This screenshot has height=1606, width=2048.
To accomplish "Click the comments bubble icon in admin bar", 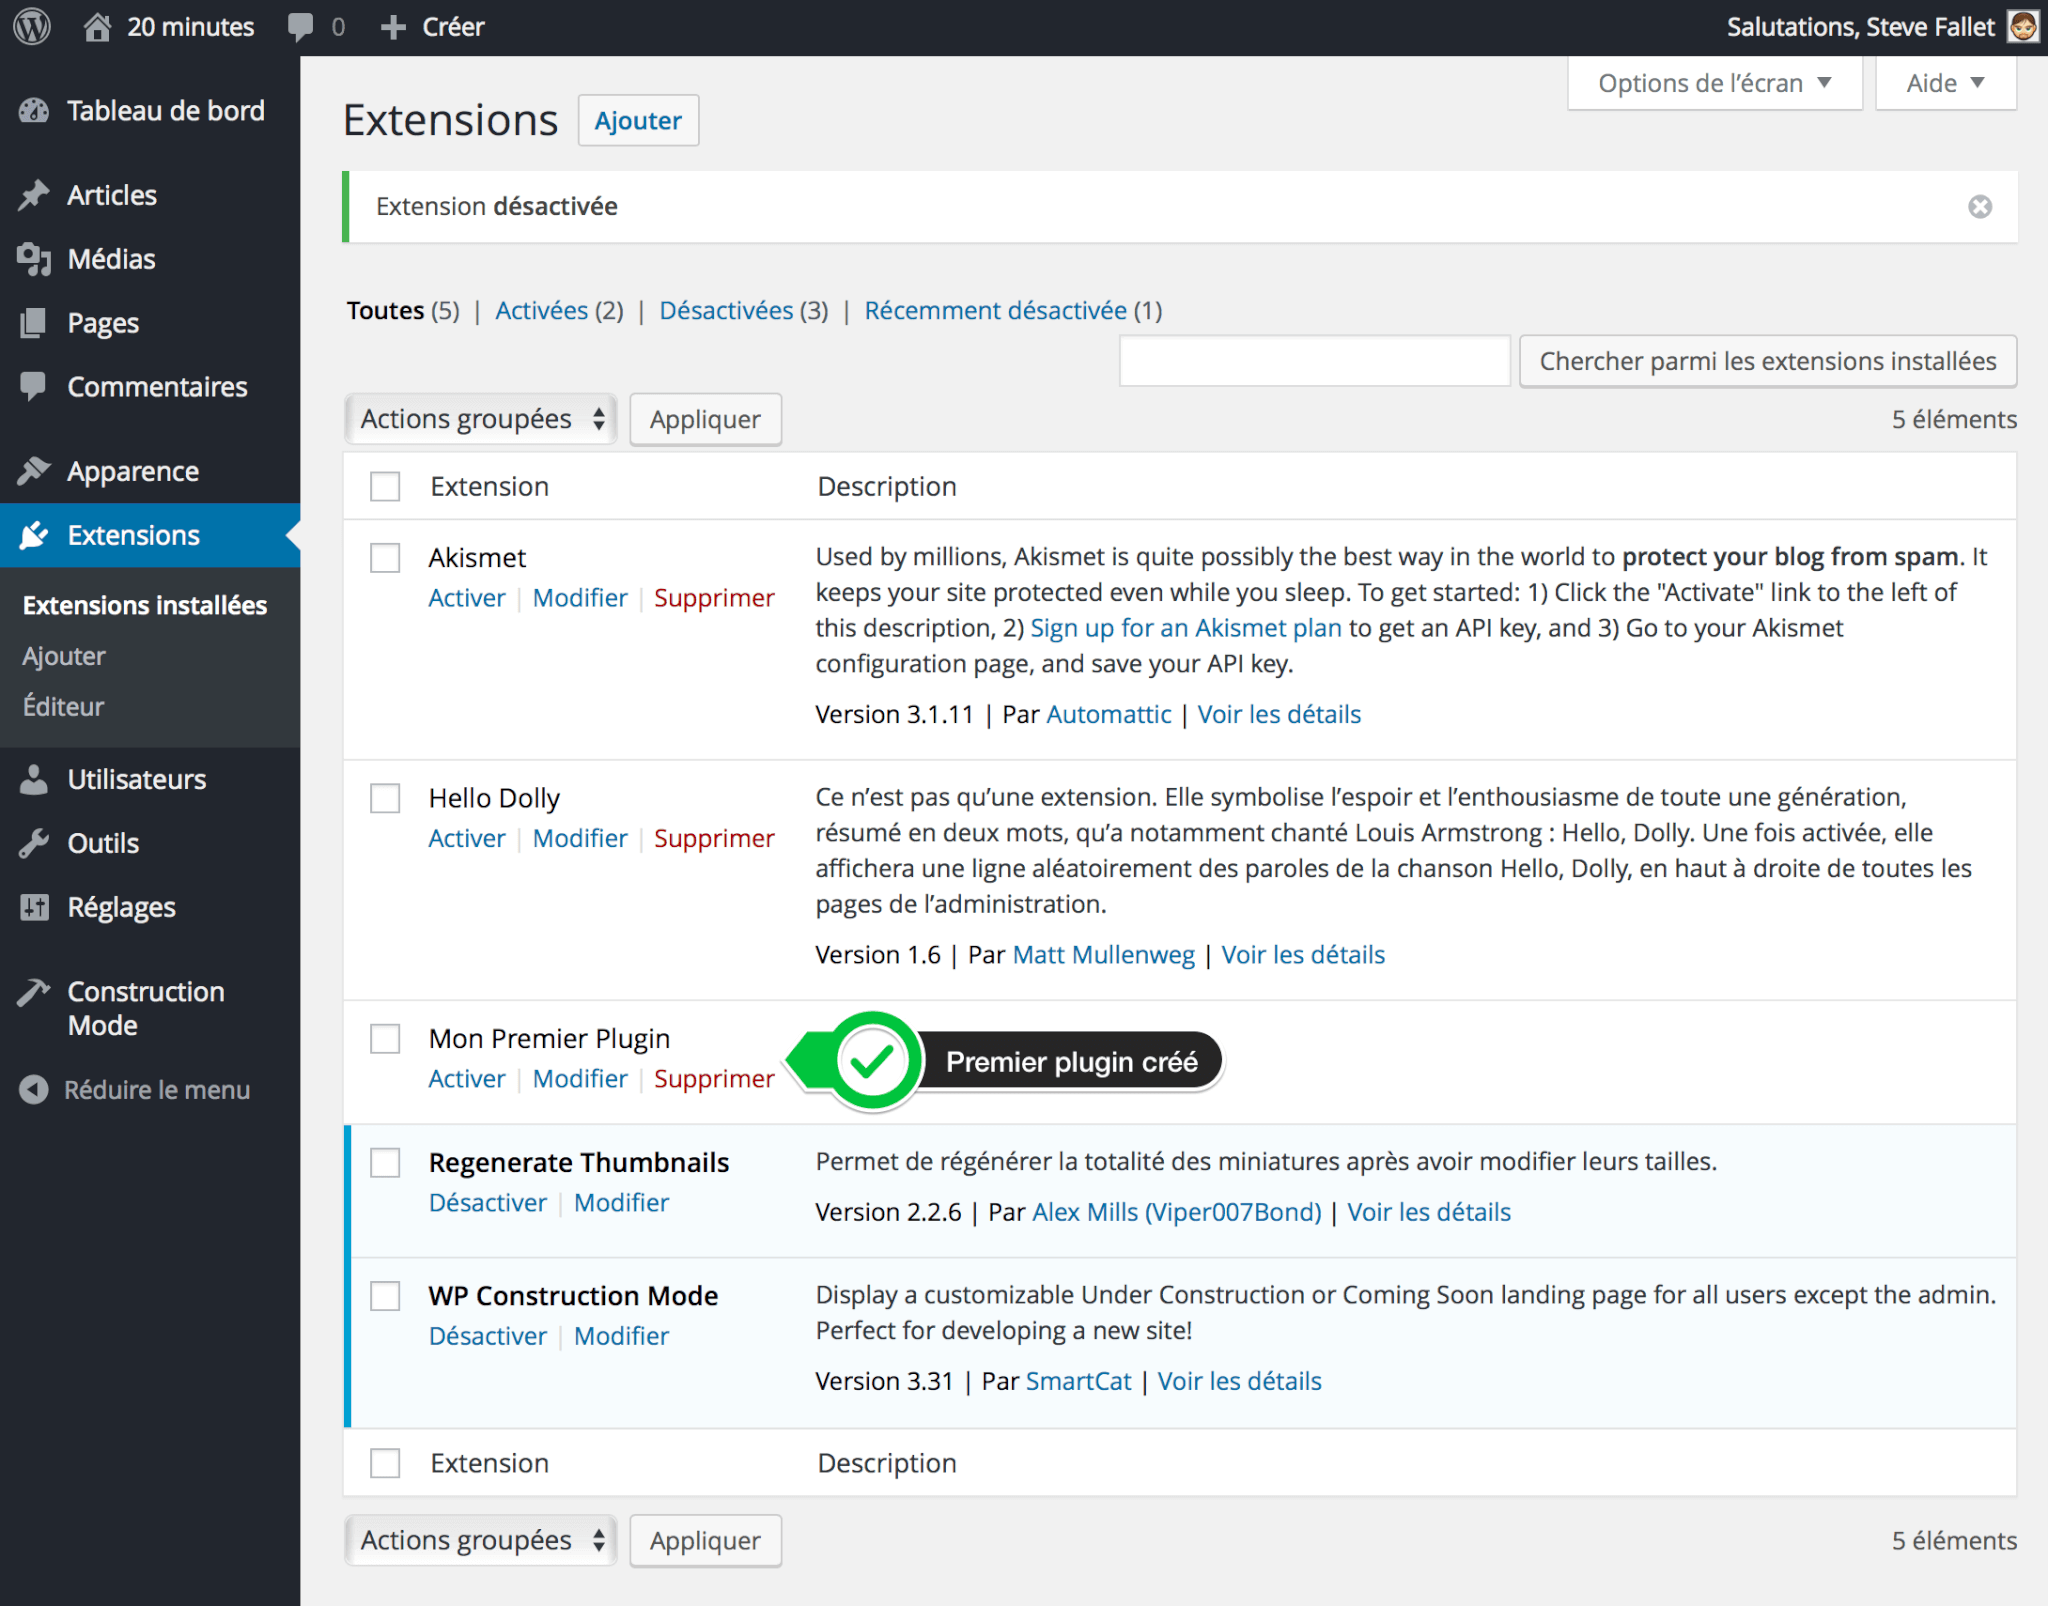I will (x=301, y=26).
